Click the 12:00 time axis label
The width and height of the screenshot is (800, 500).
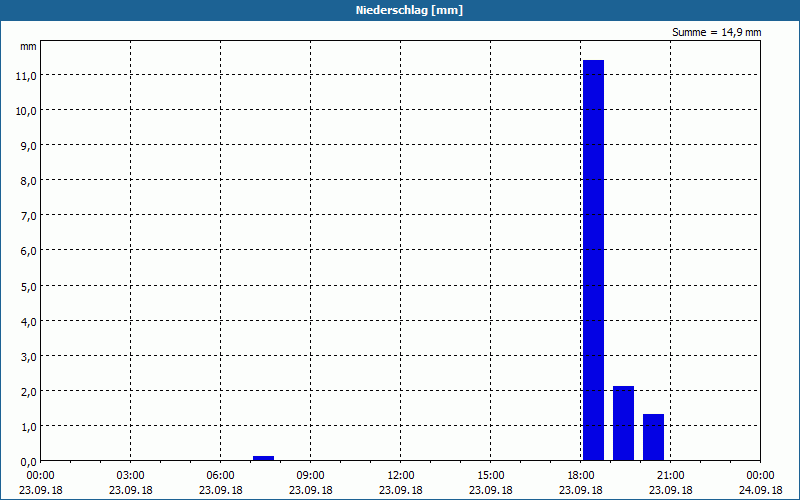pyautogui.click(x=401, y=476)
